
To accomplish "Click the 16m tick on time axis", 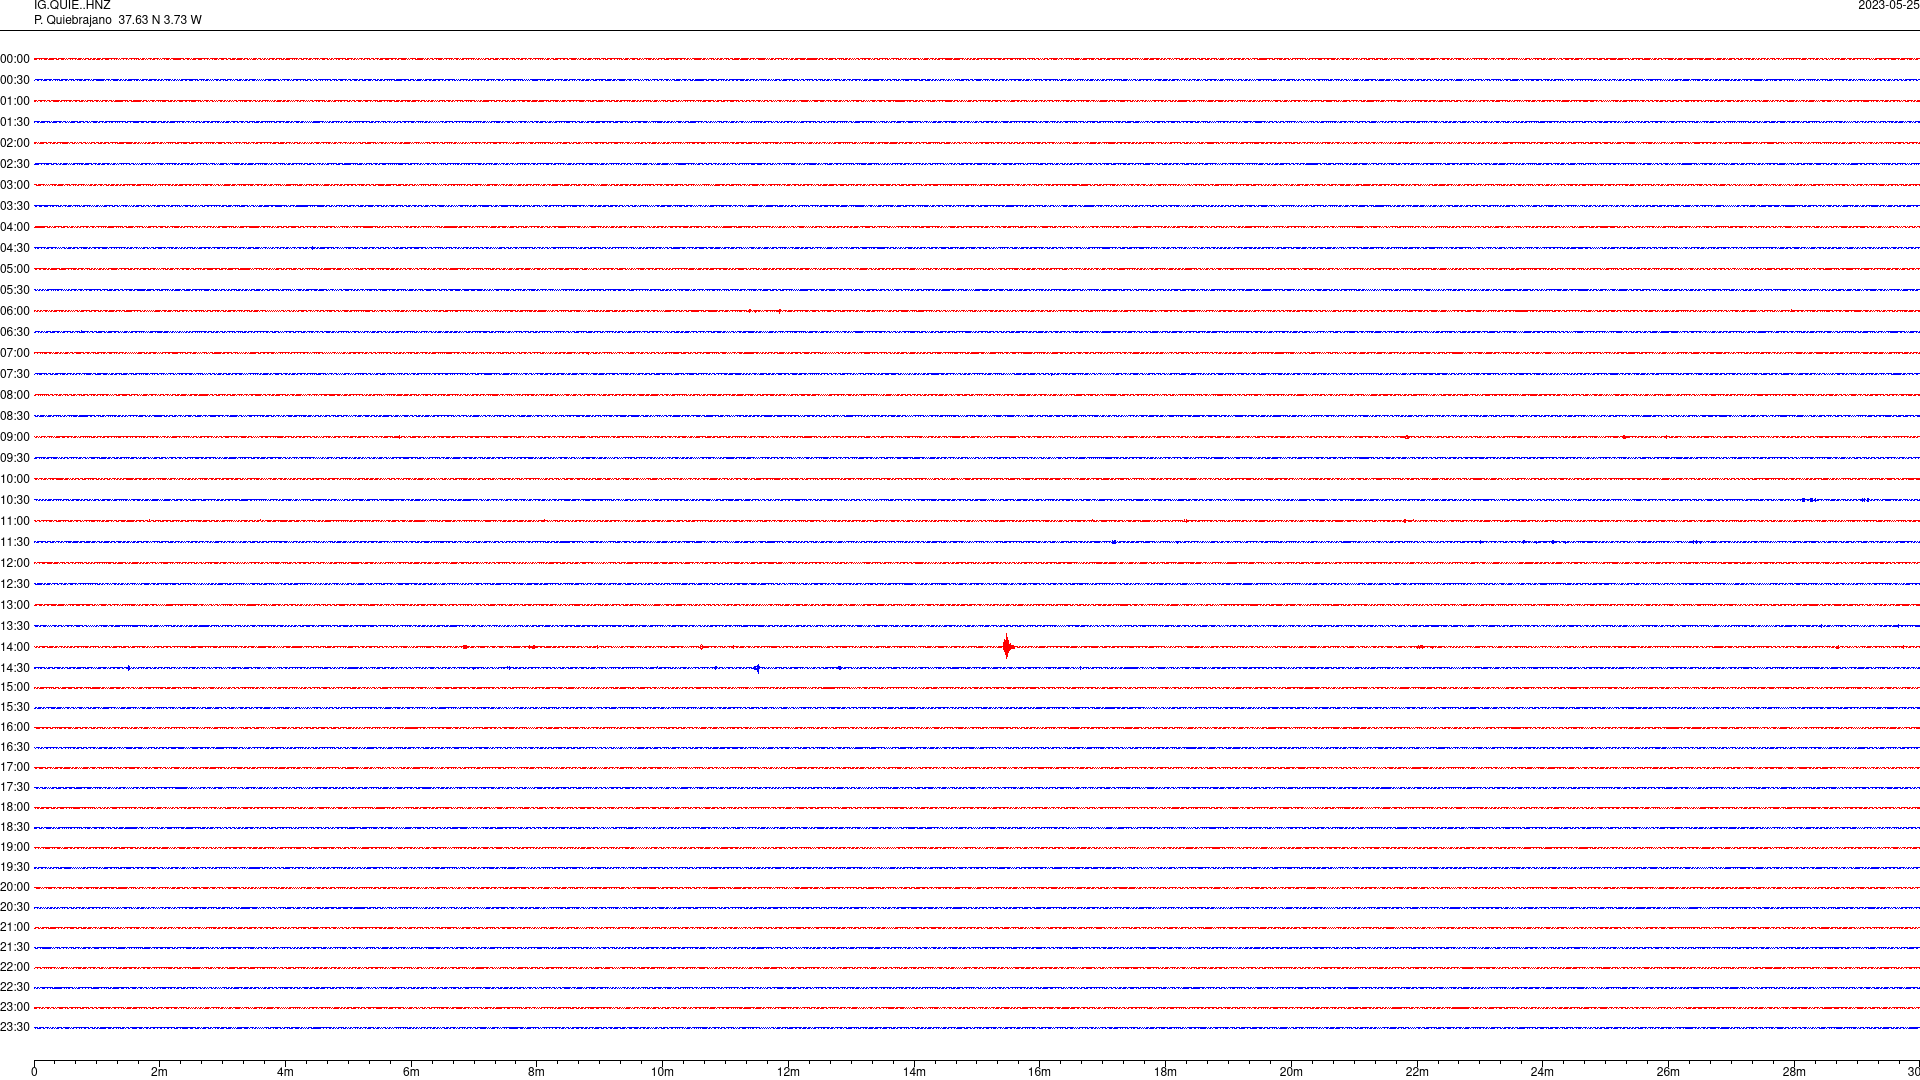I will 1040,1072.
